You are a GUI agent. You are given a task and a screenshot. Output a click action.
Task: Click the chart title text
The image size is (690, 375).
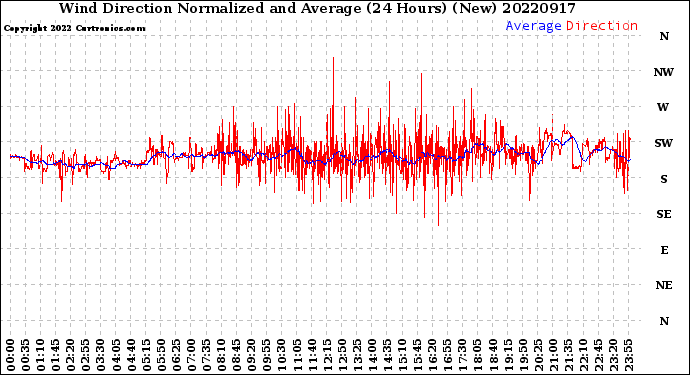pyautogui.click(x=317, y=8)
